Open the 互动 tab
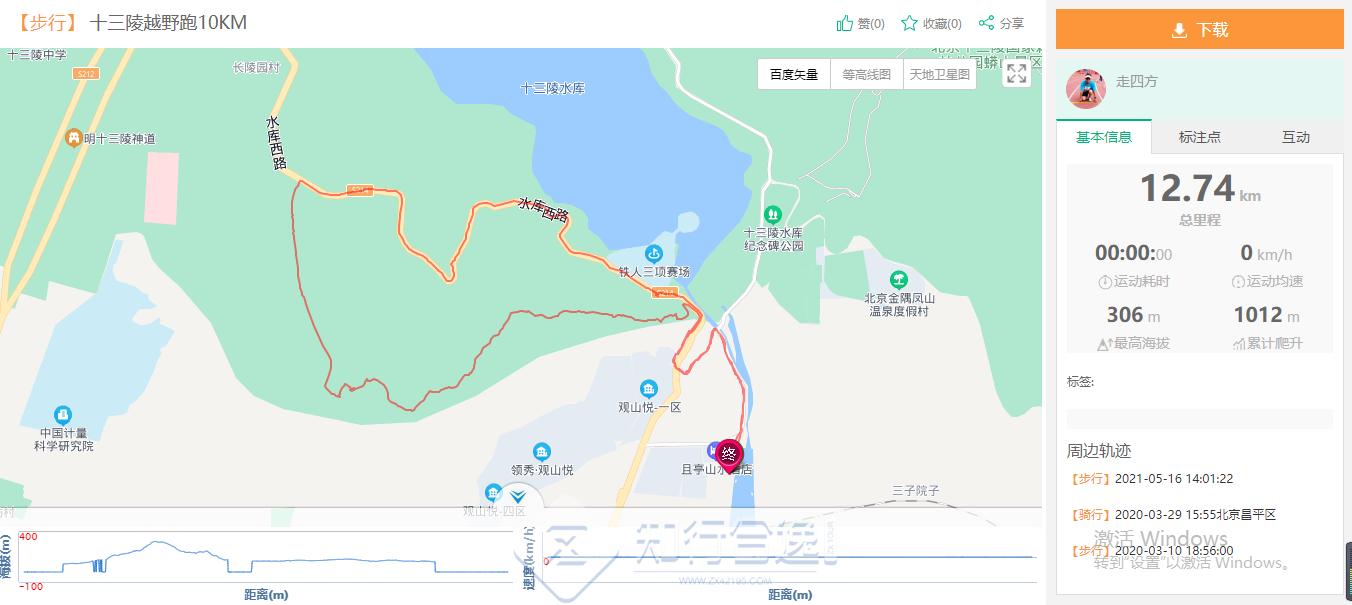Viewport: 1352px width, 605px height. pyautogui.click(x=1296, y=137)
